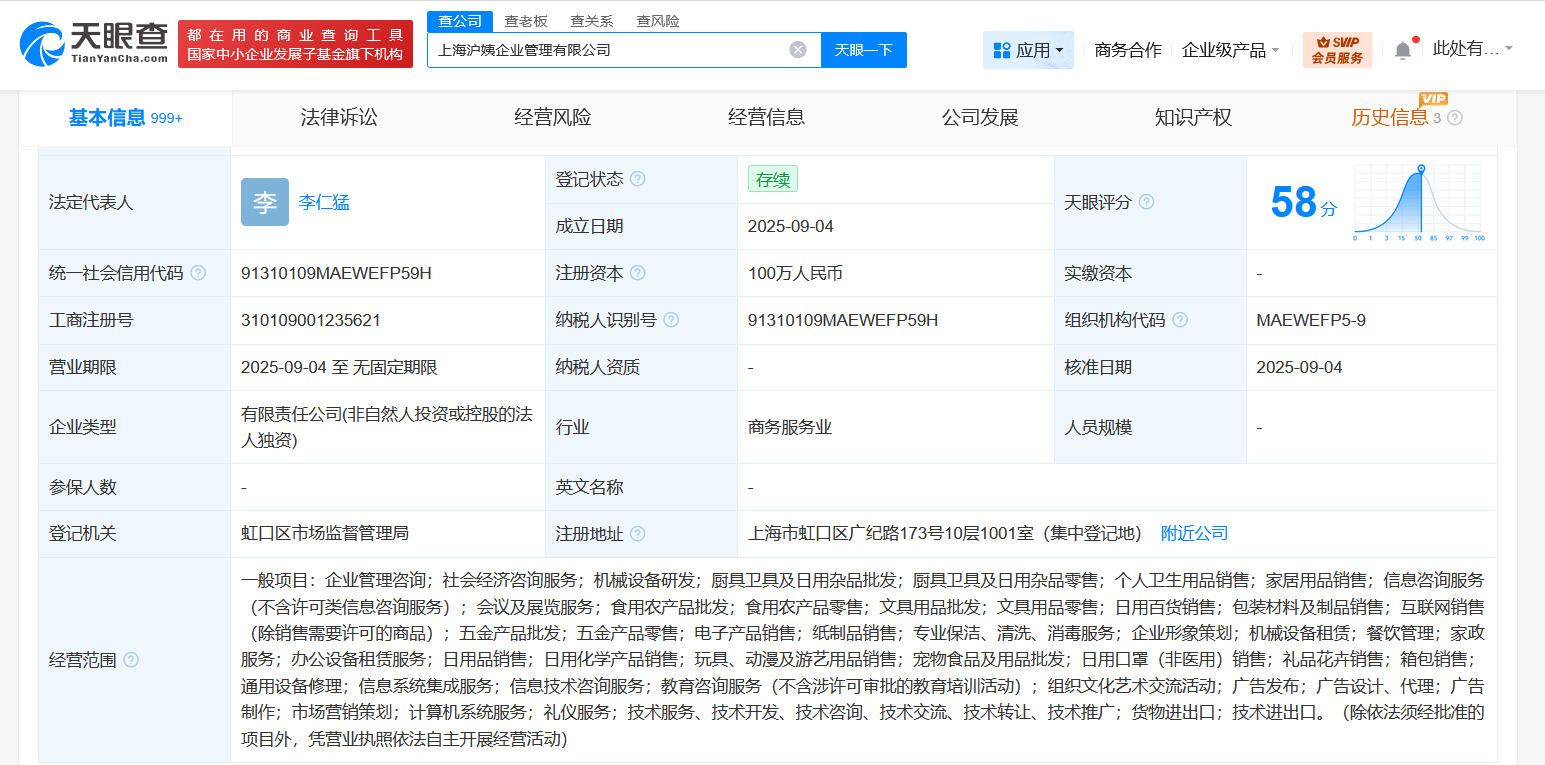Click the 58分 score trend chart
This screenshot has height=765, width=1545.
tap(1417, 201)
